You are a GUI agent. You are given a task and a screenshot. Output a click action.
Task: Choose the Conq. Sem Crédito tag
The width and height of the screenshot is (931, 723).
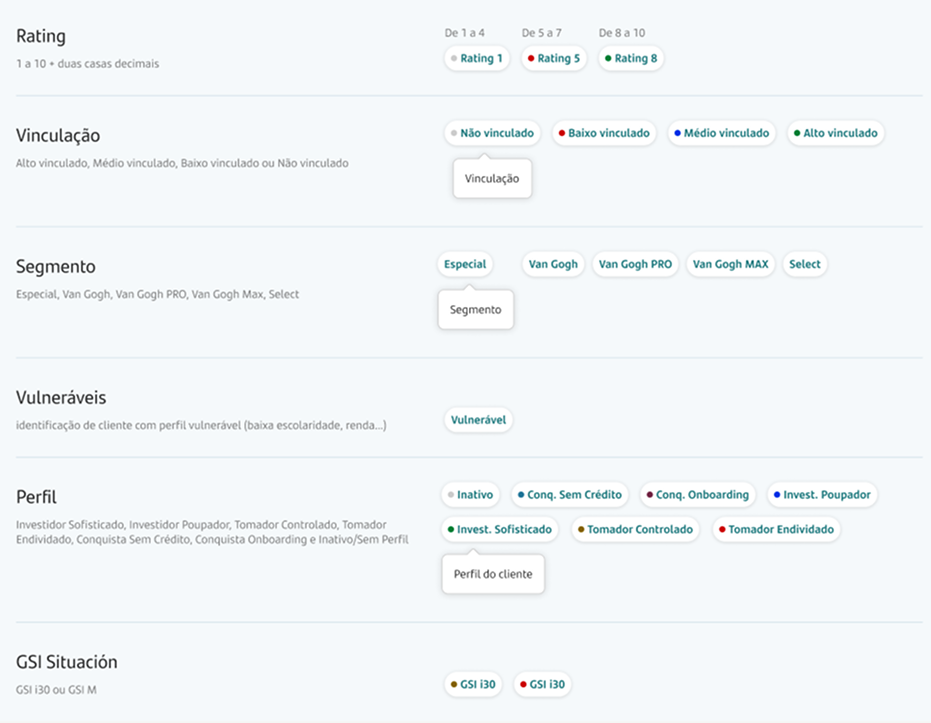point(570,494)
